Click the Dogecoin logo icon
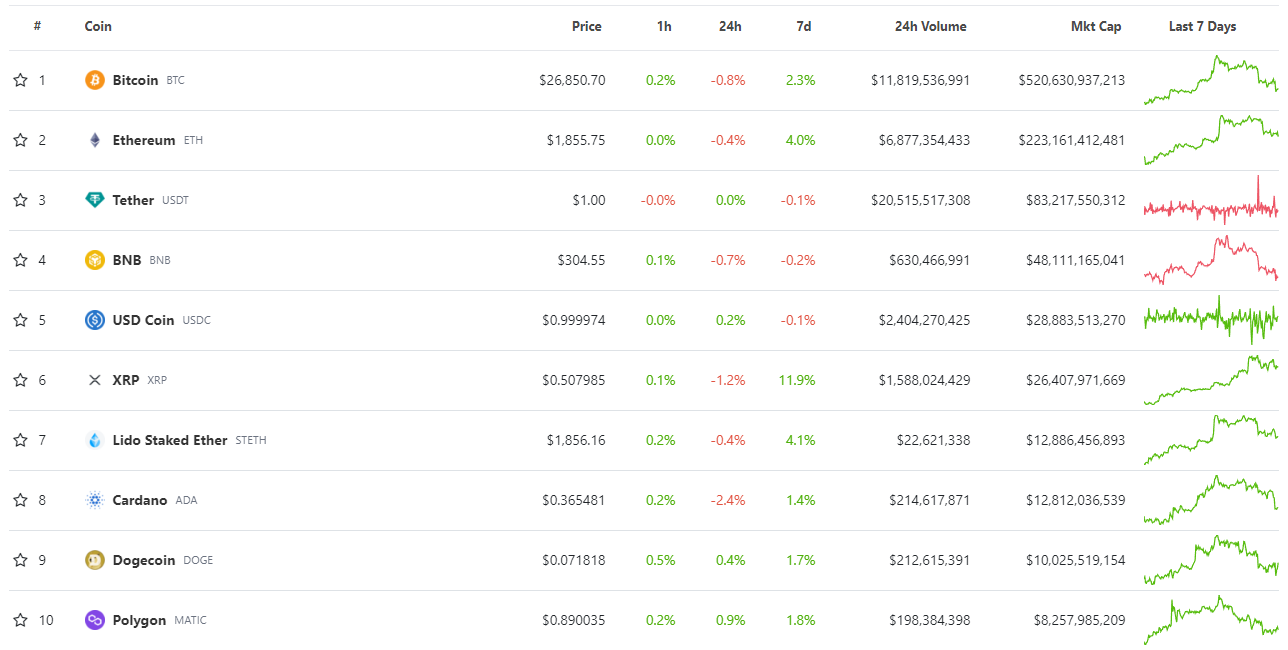1288x650 pixels. [x=95, y=560]
